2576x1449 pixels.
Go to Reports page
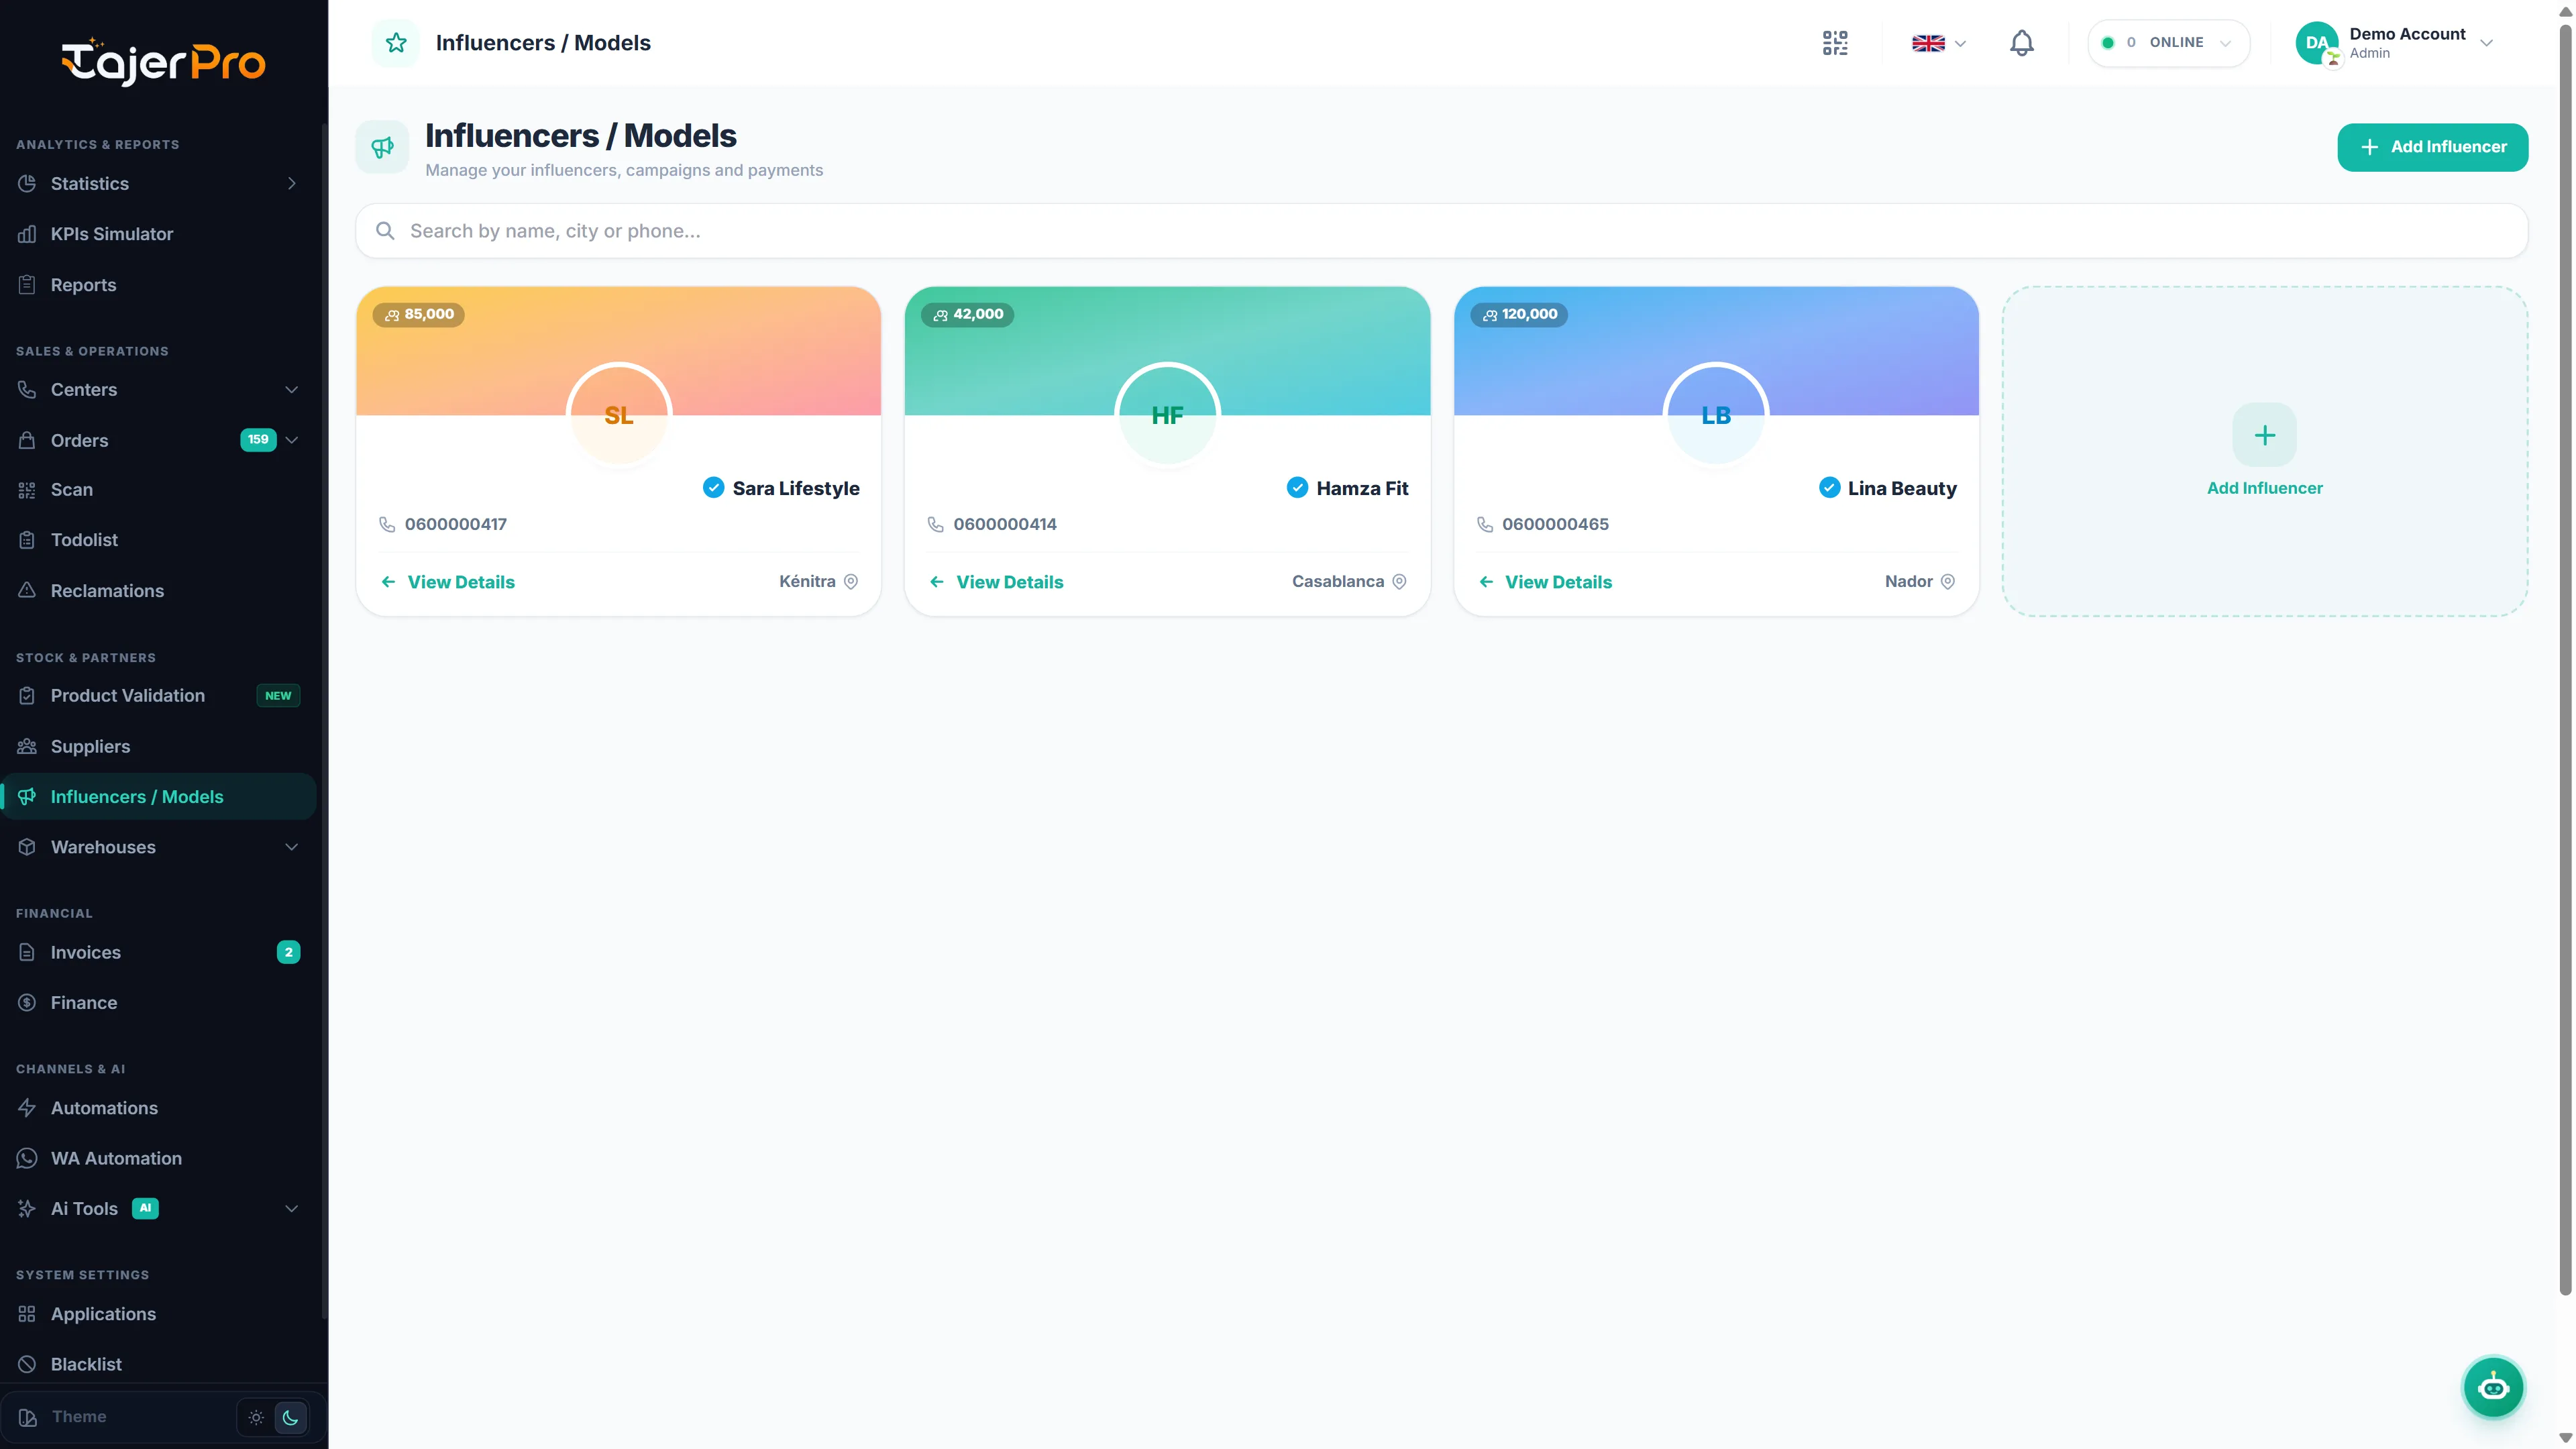tap(158, 285)
